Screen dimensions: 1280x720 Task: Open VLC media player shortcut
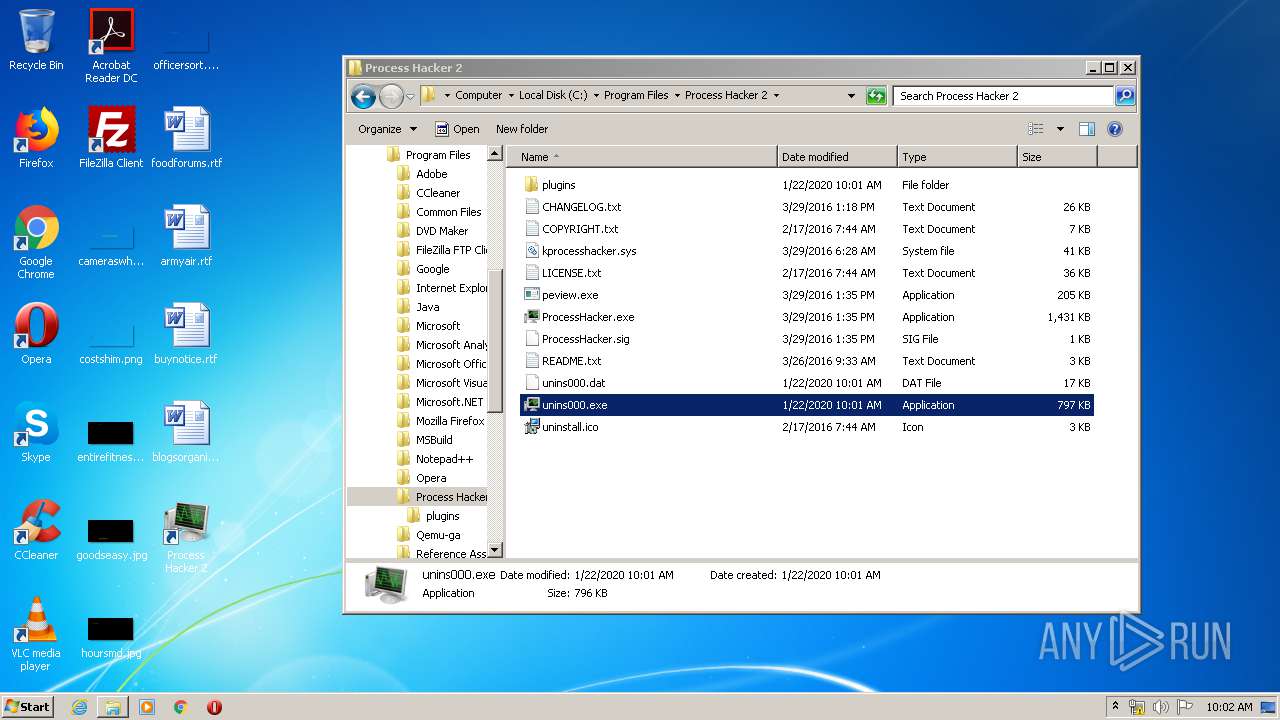[x=36, y=635]
